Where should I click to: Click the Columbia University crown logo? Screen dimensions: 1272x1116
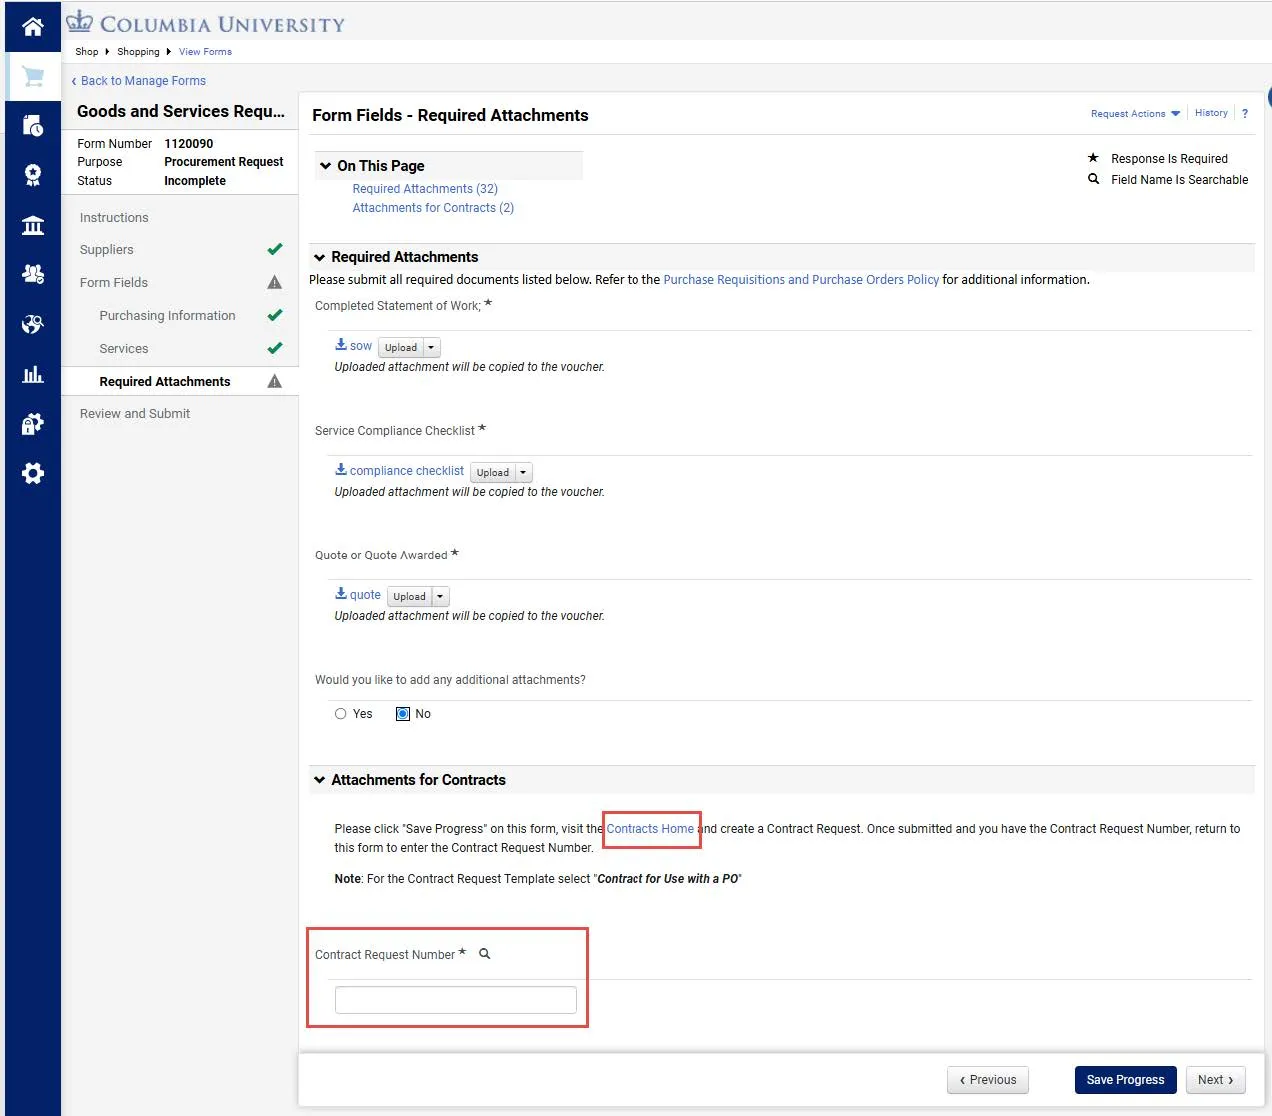click(80, 22)
